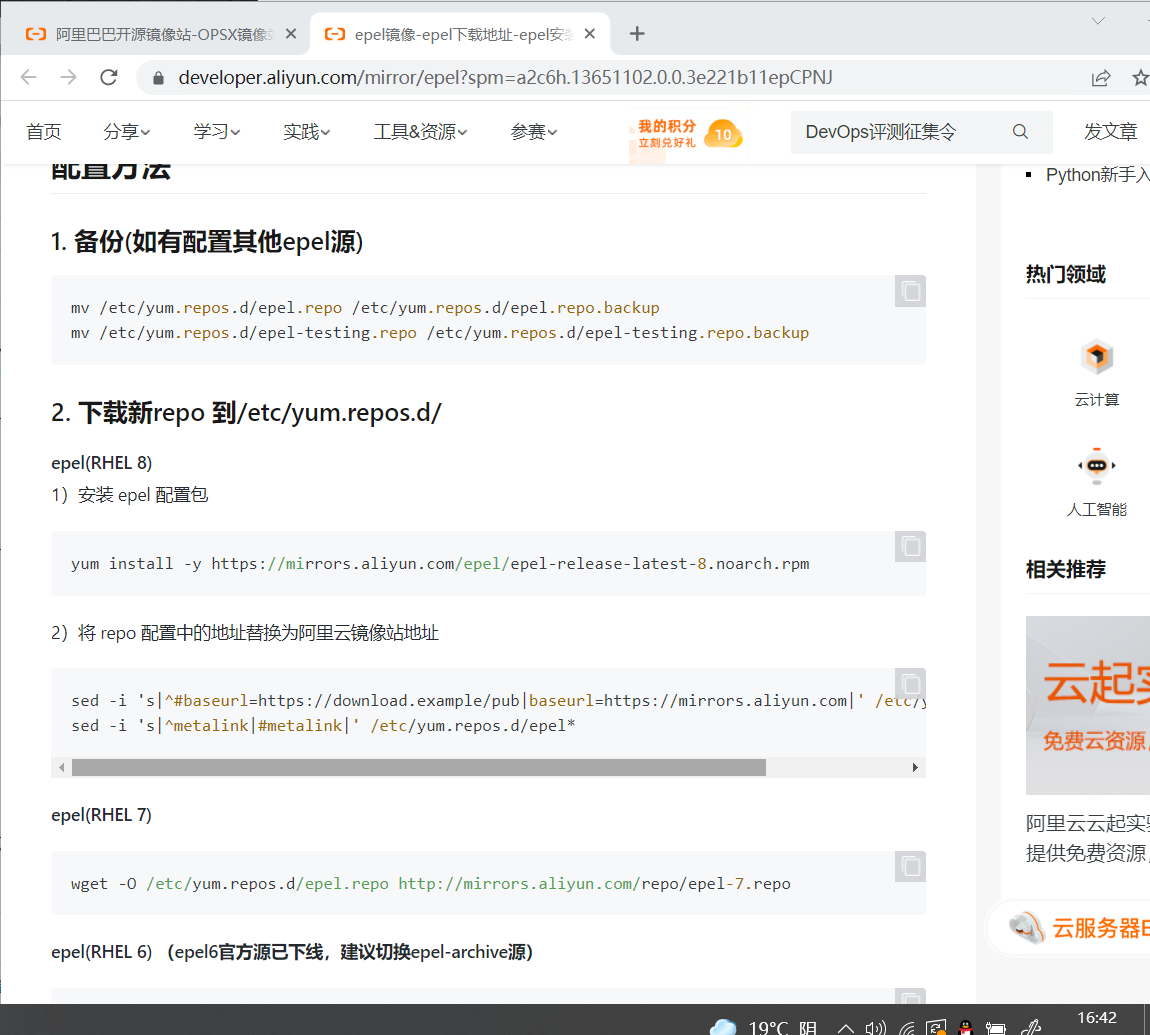Open the 16:42 taskbar clock
The image size is (1150, 1035).
coord(1096,1020)
